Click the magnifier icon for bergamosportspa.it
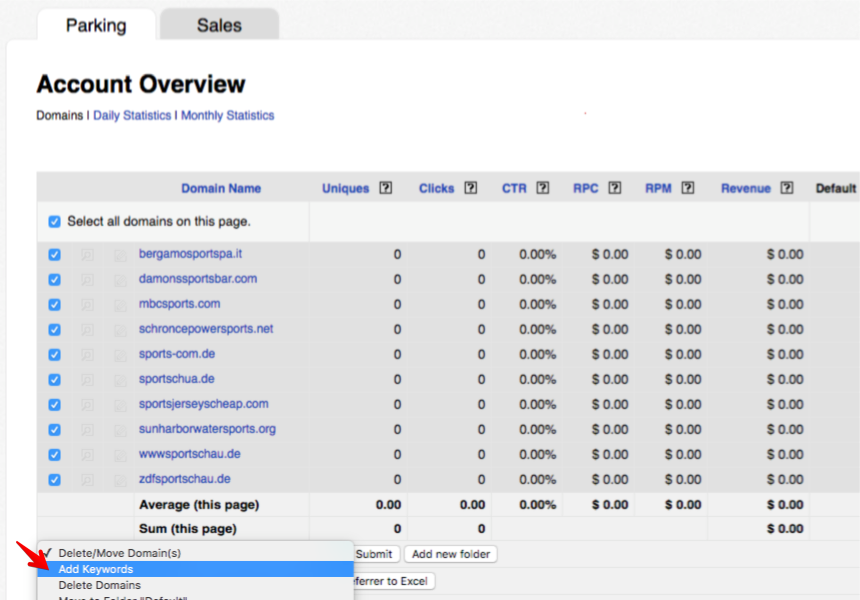The image size is (860, 600). pos(88,255)
